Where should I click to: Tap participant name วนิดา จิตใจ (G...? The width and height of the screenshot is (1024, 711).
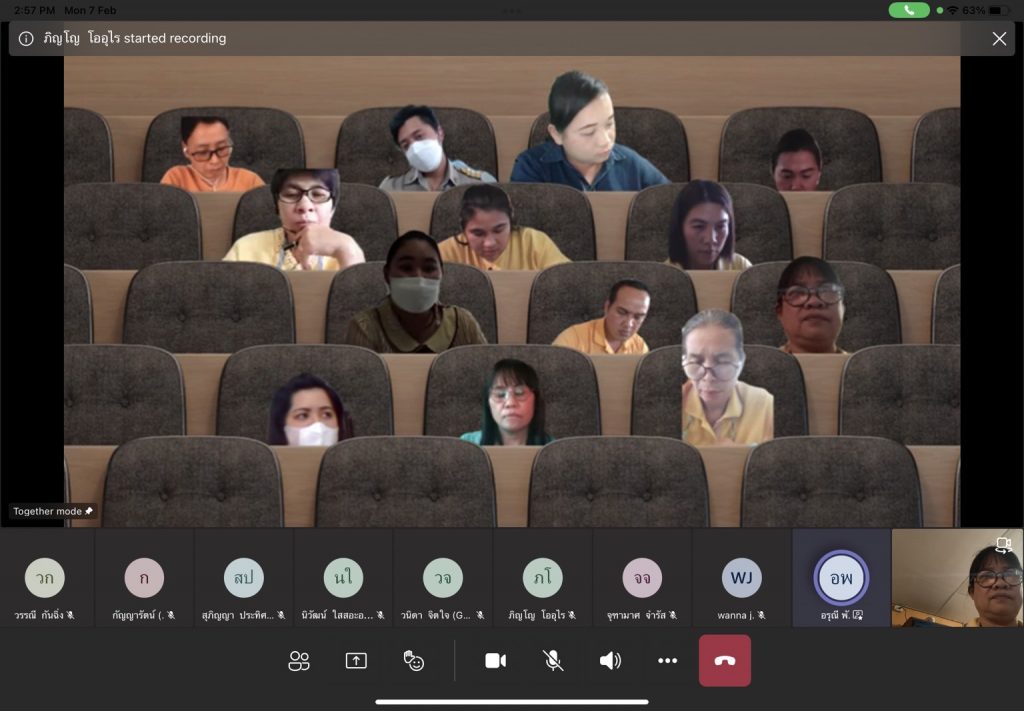436,615
